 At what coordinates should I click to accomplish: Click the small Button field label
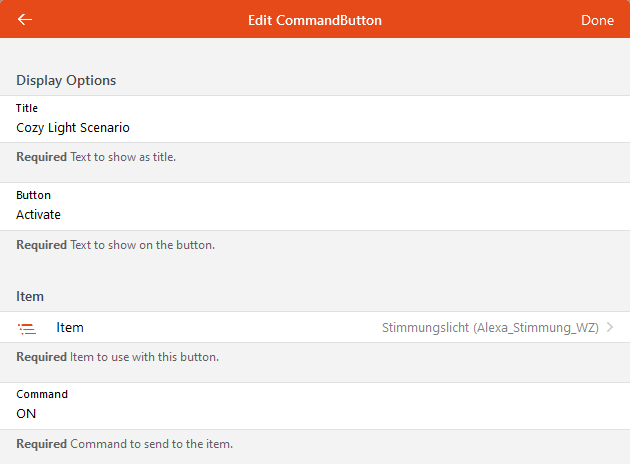coord(33,195)
